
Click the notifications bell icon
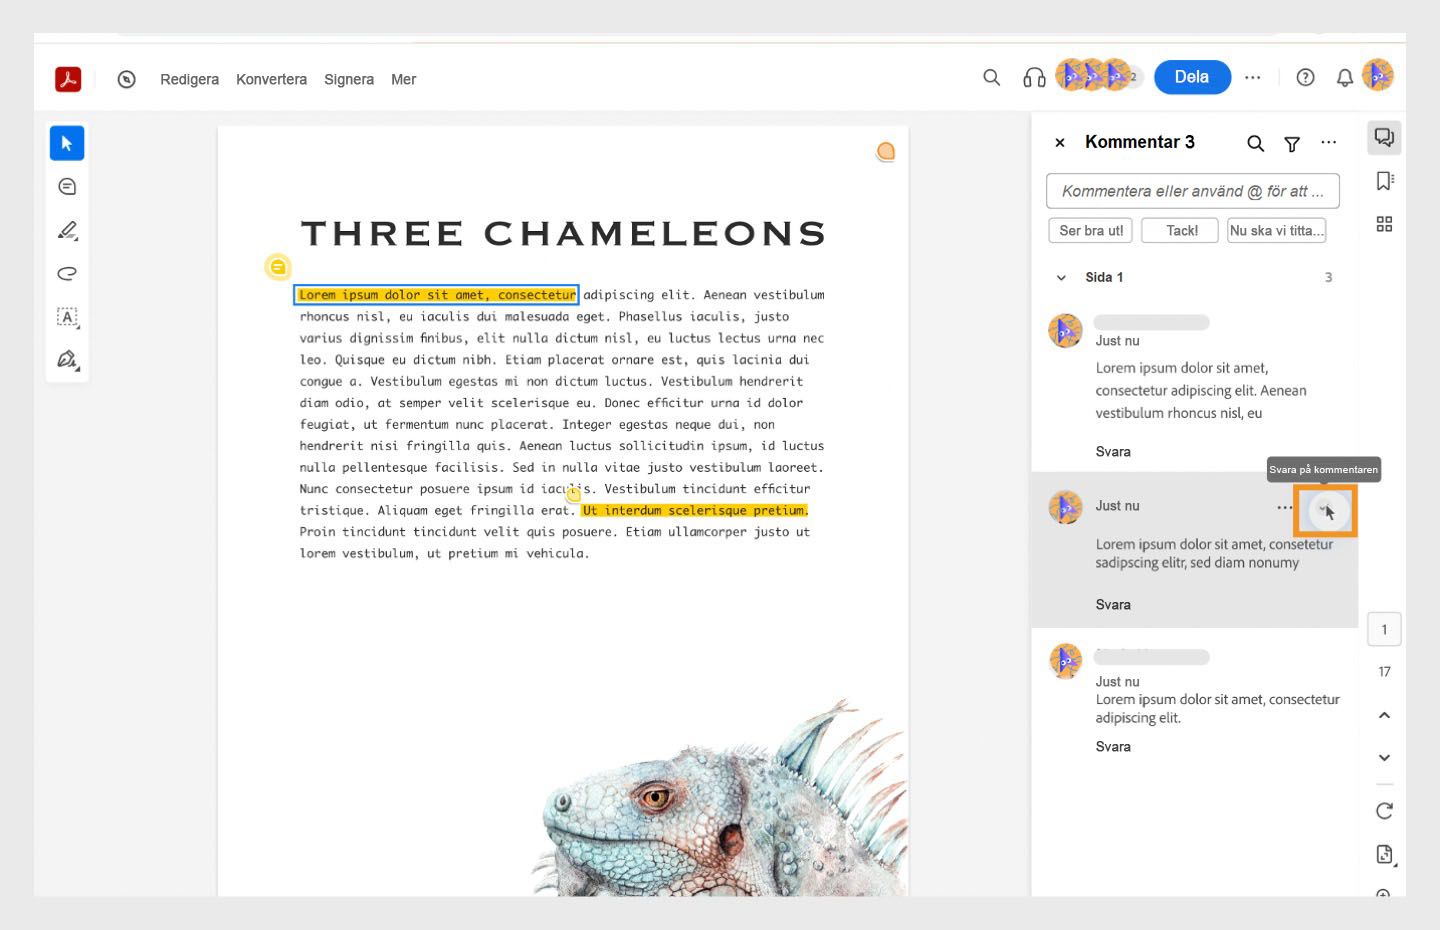click(x=1345, y=77)
